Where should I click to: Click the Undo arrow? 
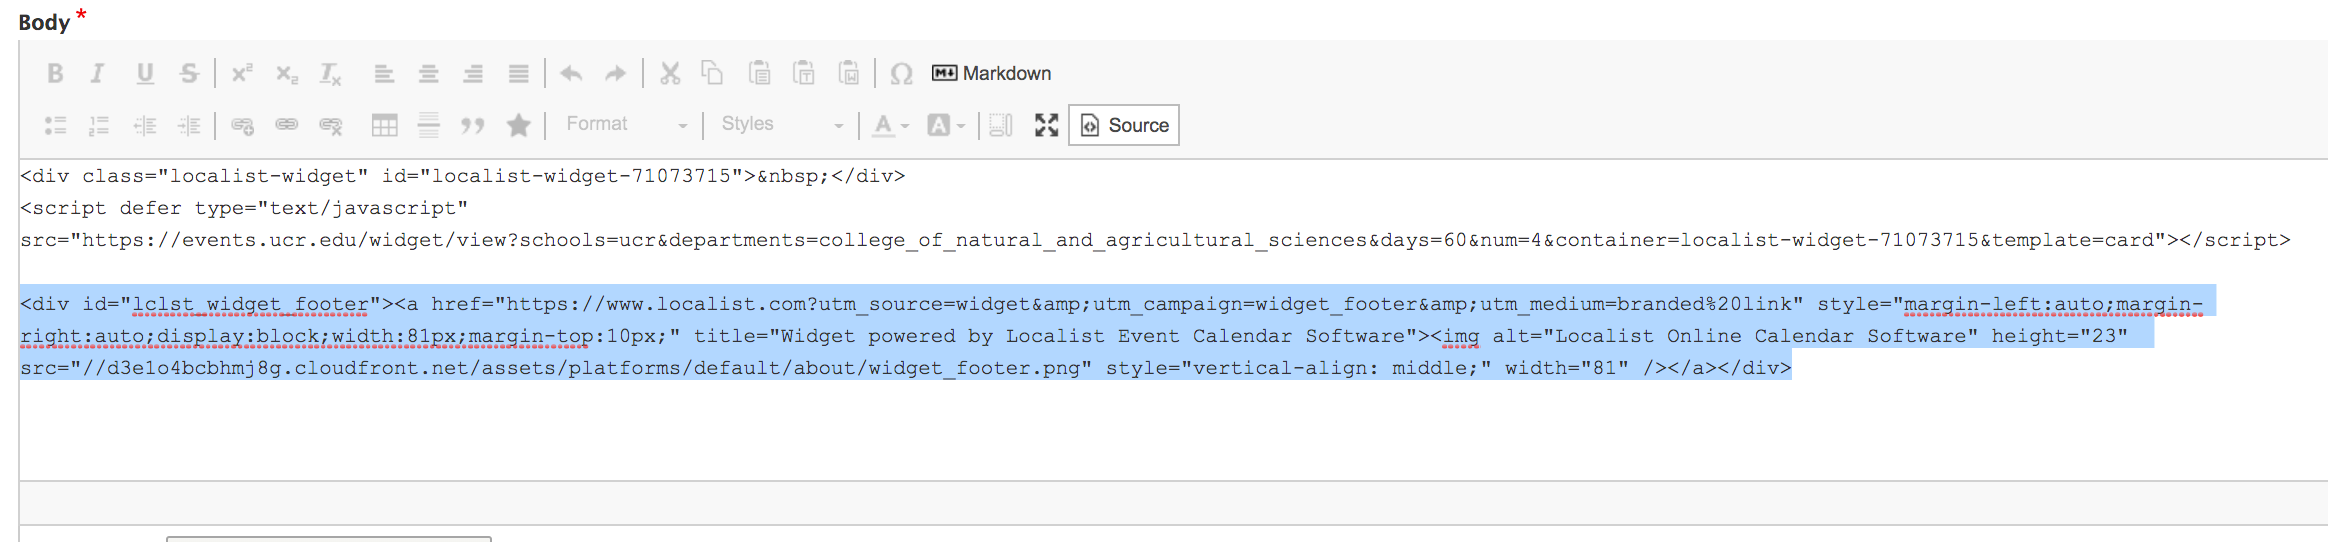[x=571, y=73]
